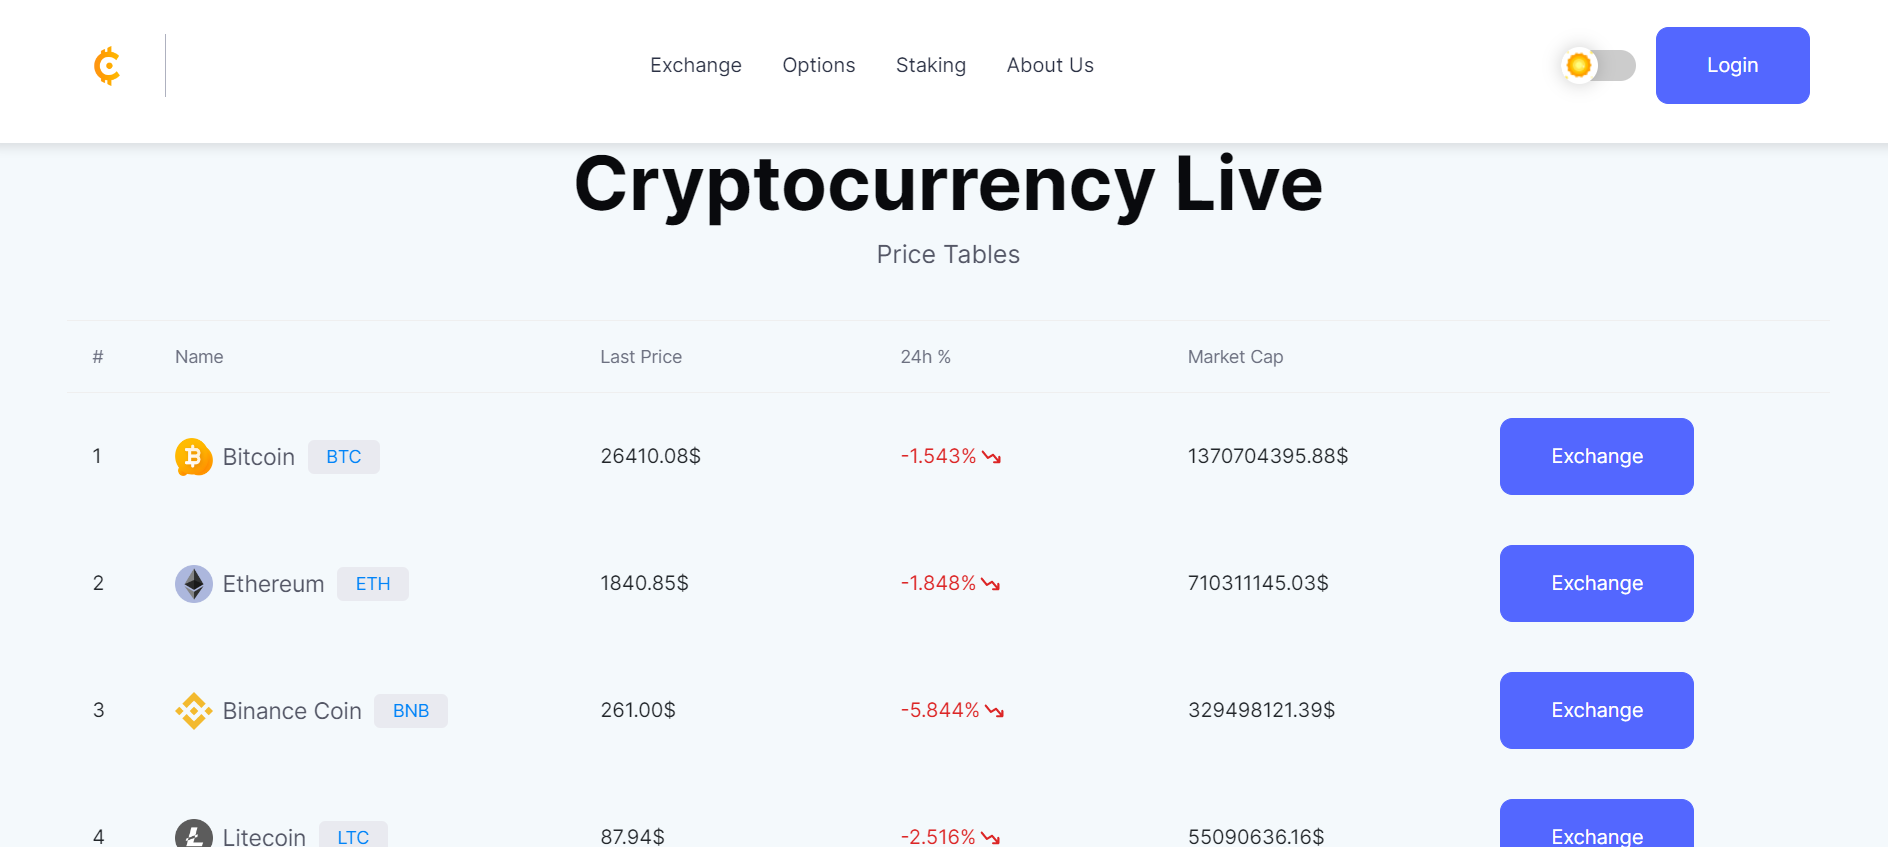Click the Bitcoin coin icon
Image resolution: width=1888 pixels, height=847 pixels.
pos(193,457)
